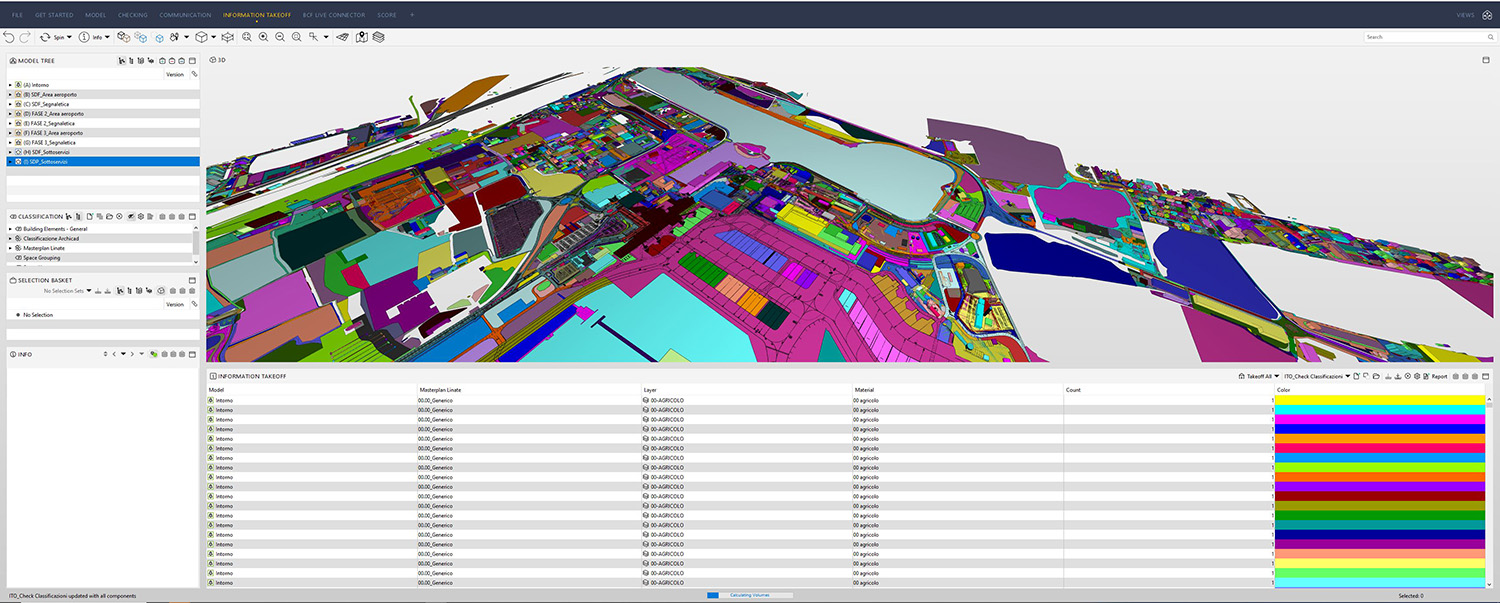This screenshot has height=603, width=1500.
Task: Click the stacked layers icon in toolbar
Action: tap(378, 37)
